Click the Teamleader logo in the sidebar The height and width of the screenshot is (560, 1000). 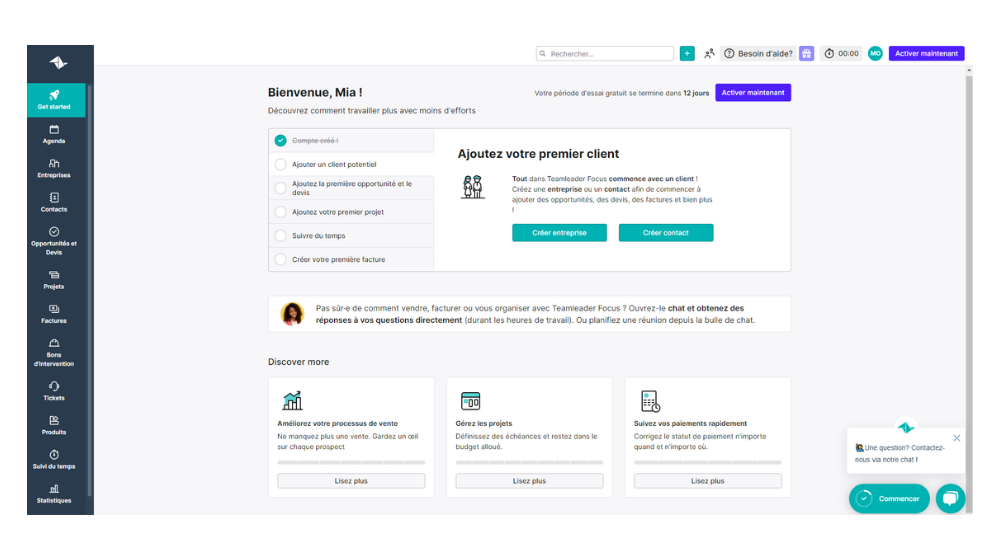pos(58,63)
